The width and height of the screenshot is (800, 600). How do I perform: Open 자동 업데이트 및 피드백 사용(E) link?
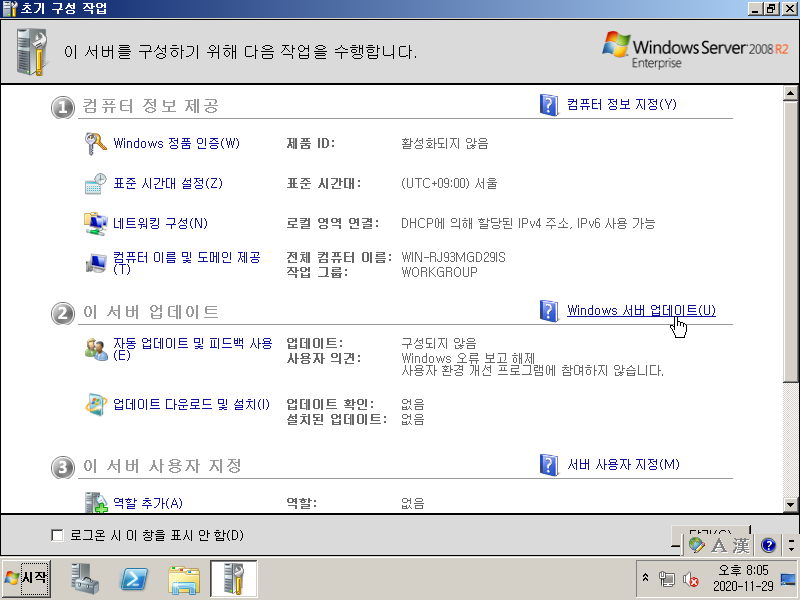pyautogui.click(x=193, y=348)
